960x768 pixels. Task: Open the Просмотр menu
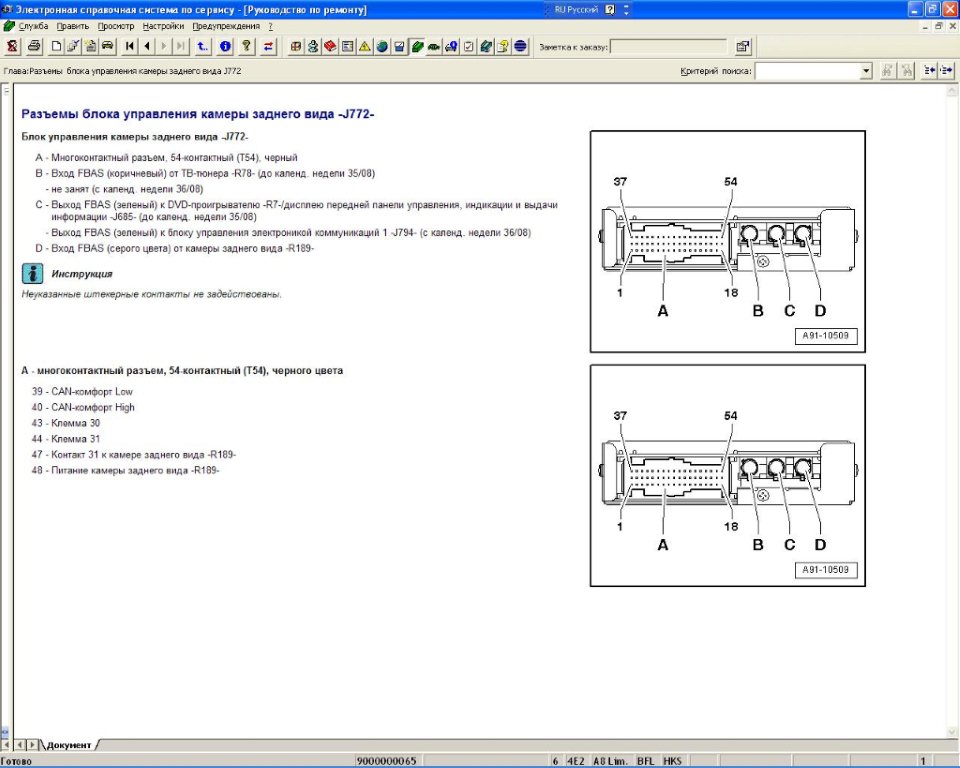coord(116,25)
